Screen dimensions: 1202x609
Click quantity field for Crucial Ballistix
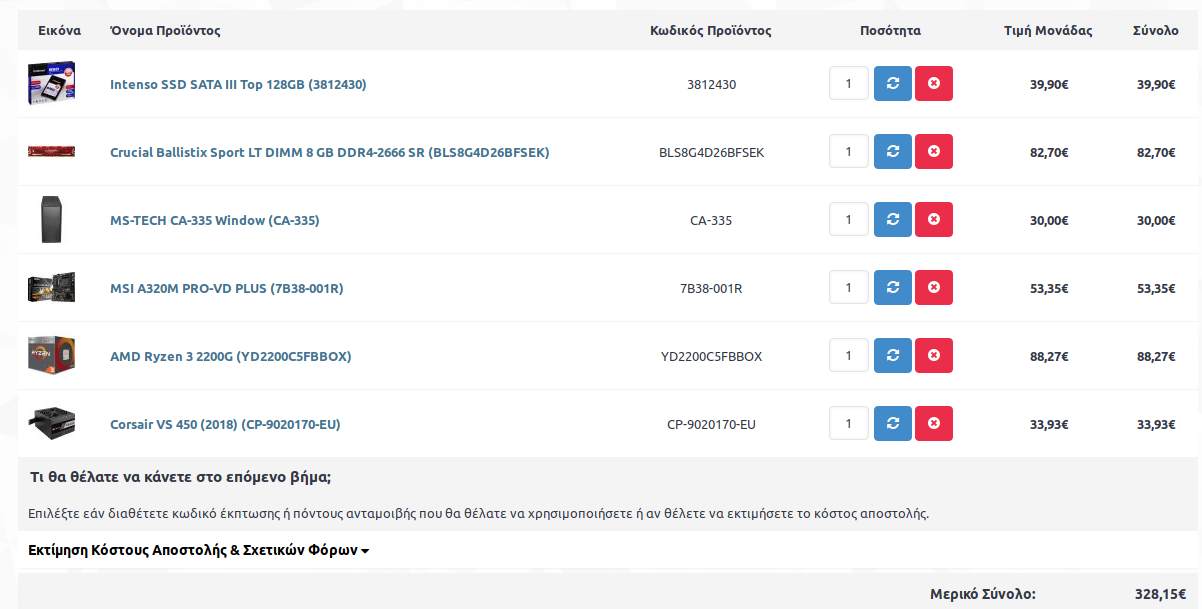point(849,152)
